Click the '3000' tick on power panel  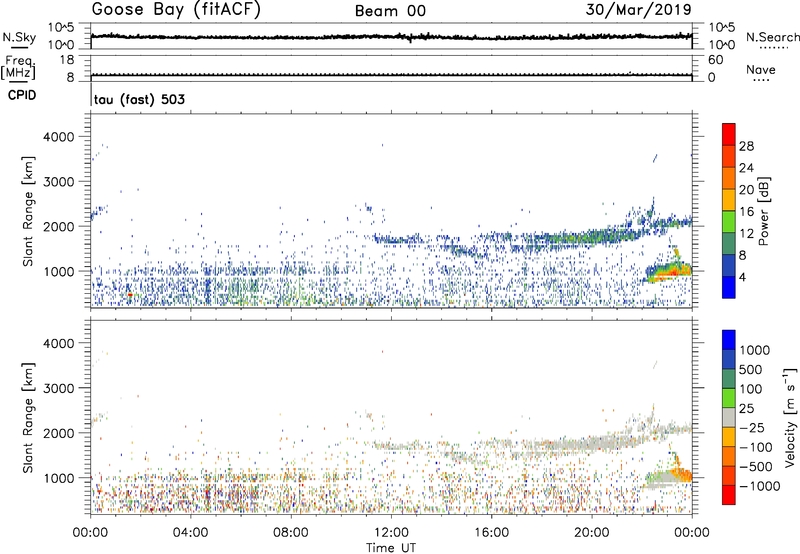[59, 182]
